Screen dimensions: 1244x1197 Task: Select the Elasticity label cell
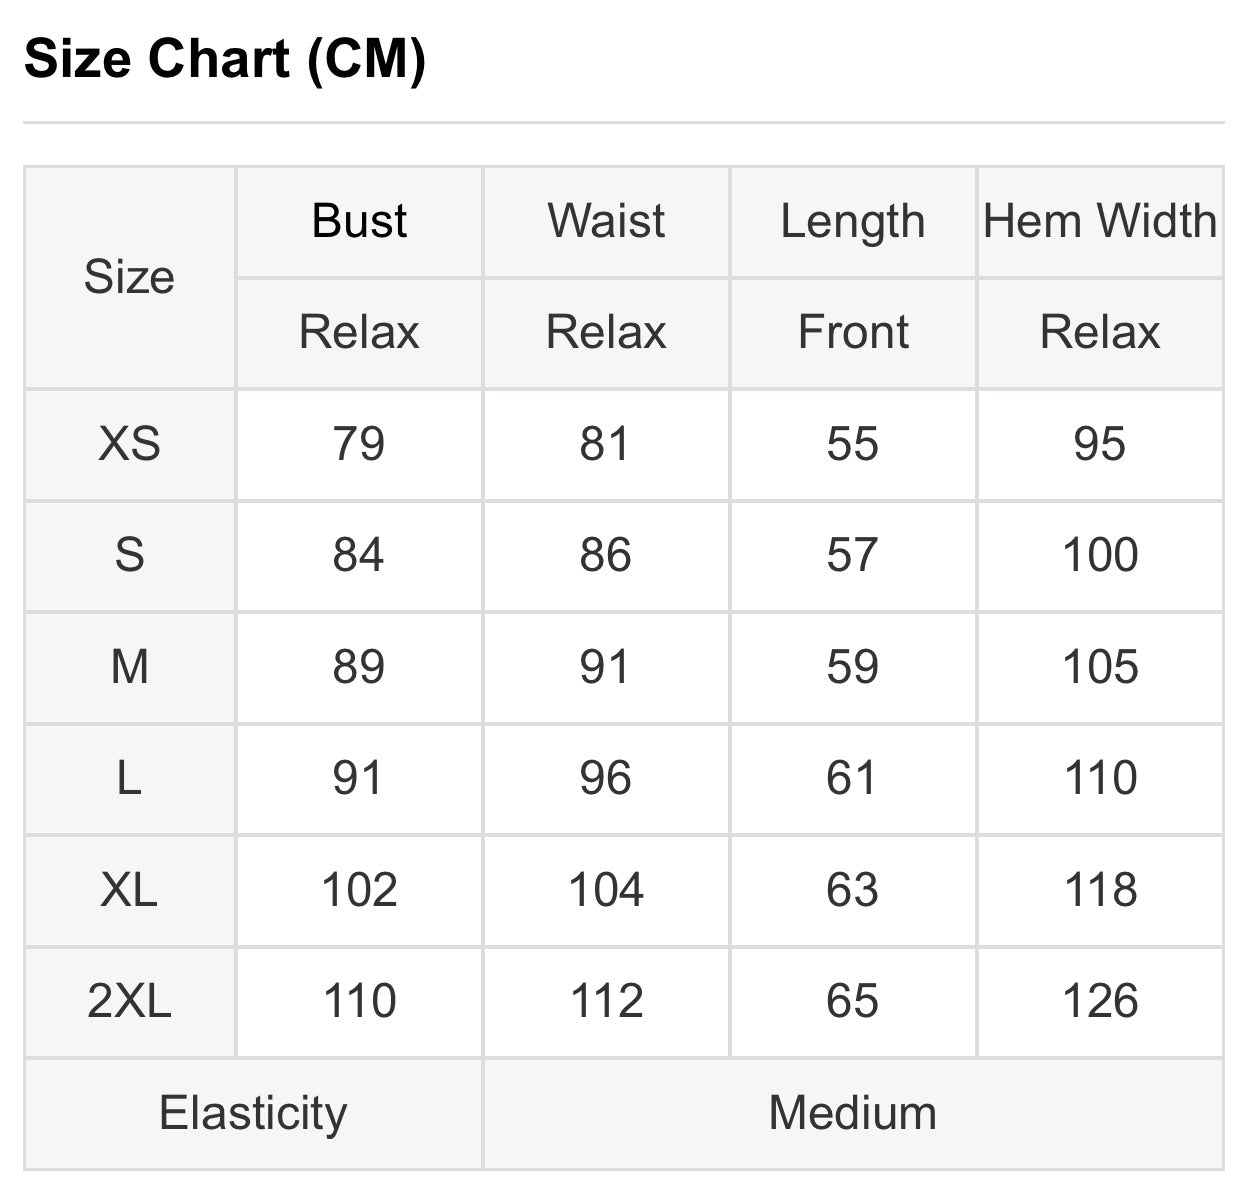pyautogui.click(x=253, y=1113)
